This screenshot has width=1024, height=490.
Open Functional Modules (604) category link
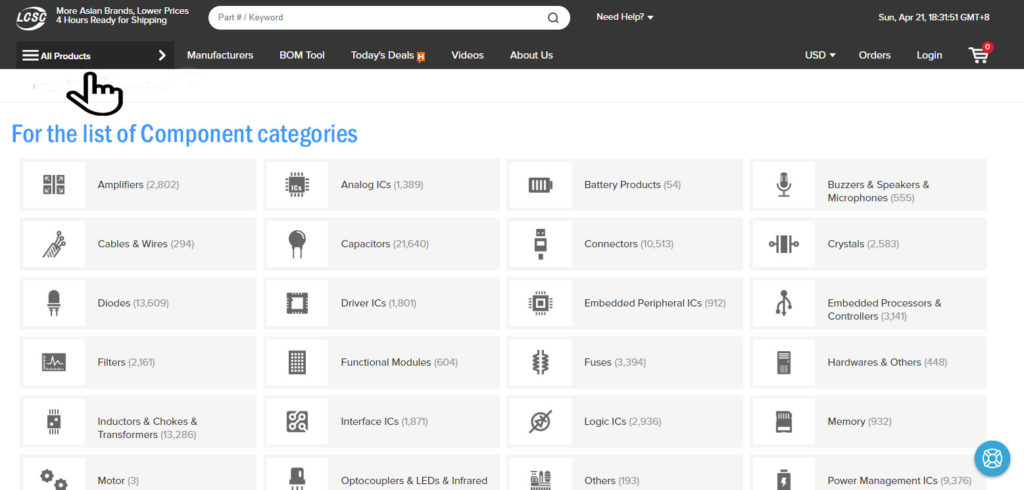(x=399, y=362)
